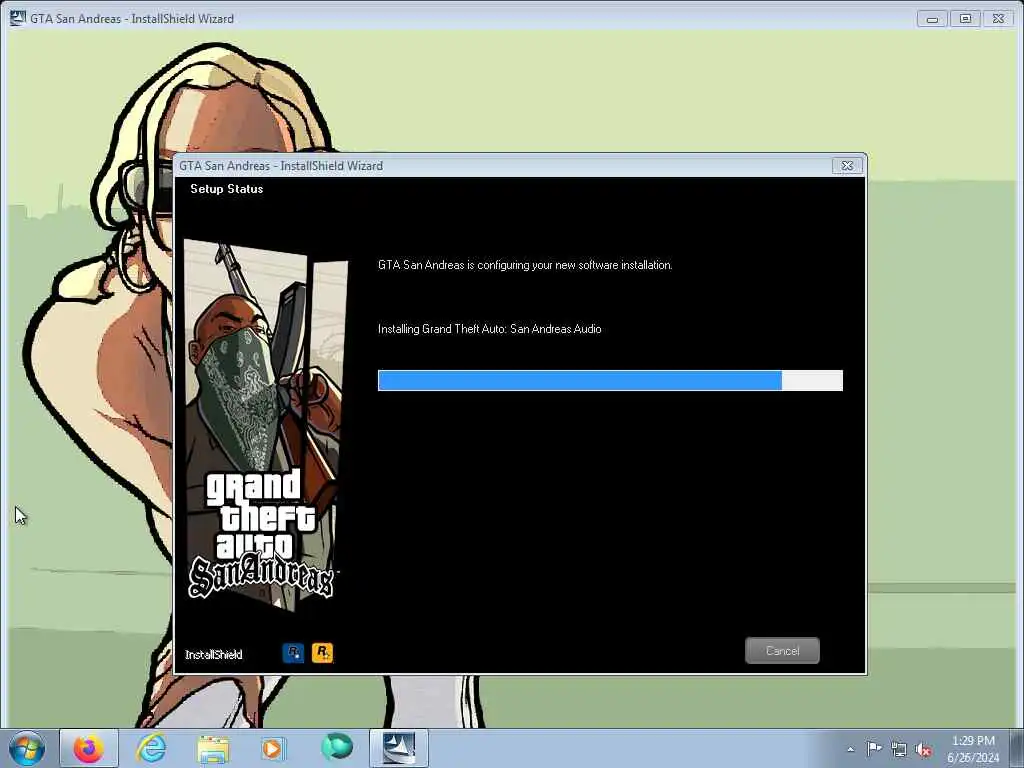Image resolution: width=1024 pixels, height=768 pixels.
Task: Open Windows Media Player taskbar icon
Action: point(273,748)
